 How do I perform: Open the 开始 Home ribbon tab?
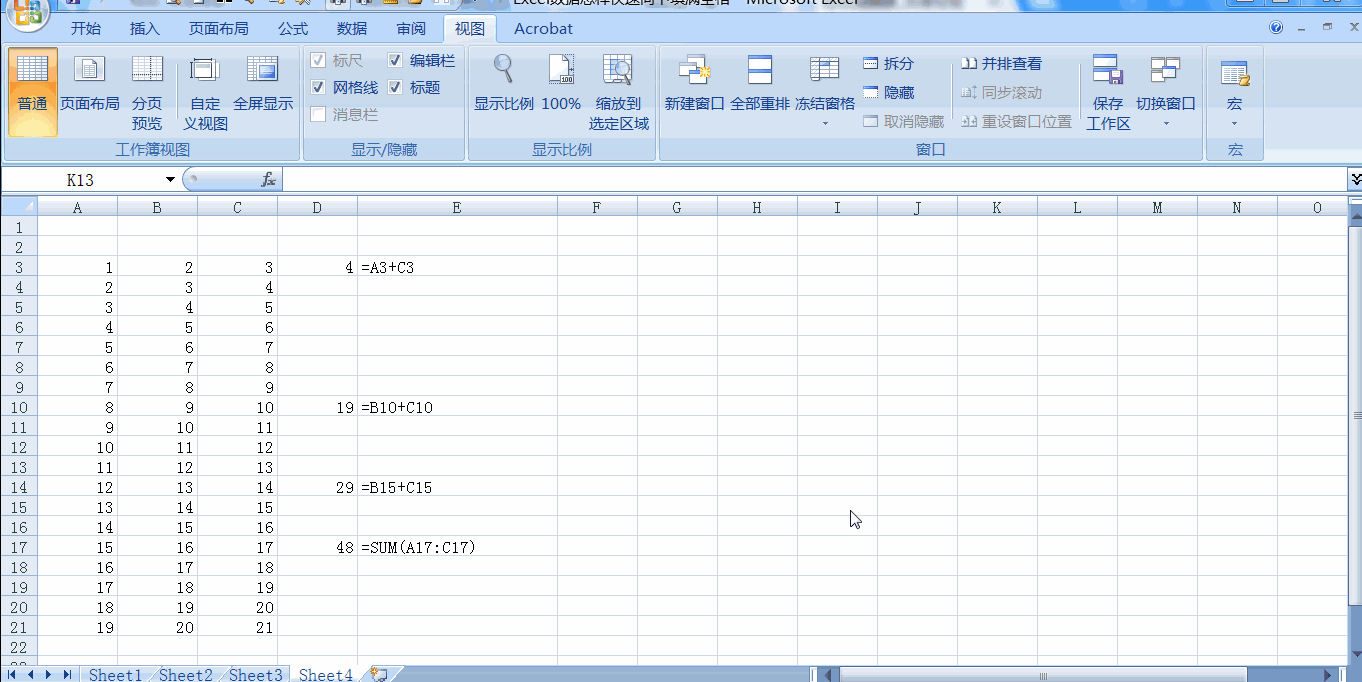pyautogui.click(x=86, y=28)
